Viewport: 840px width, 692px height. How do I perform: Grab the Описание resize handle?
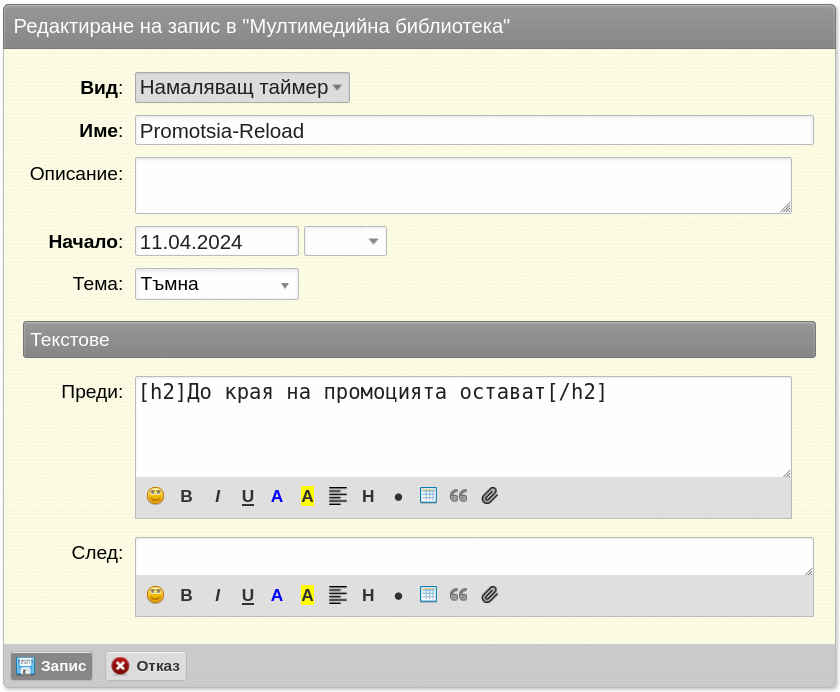point(785,208)
